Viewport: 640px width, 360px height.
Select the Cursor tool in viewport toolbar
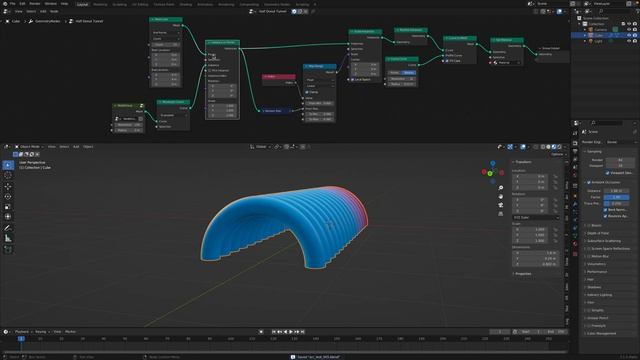[8, 176]
